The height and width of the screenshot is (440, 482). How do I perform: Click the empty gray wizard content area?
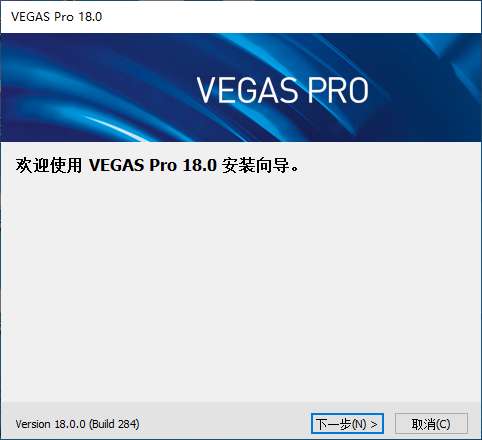tap(241, 287)
